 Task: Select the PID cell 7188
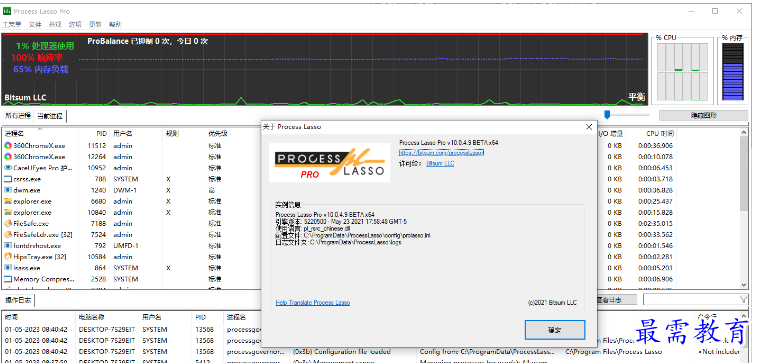(98, 223)
